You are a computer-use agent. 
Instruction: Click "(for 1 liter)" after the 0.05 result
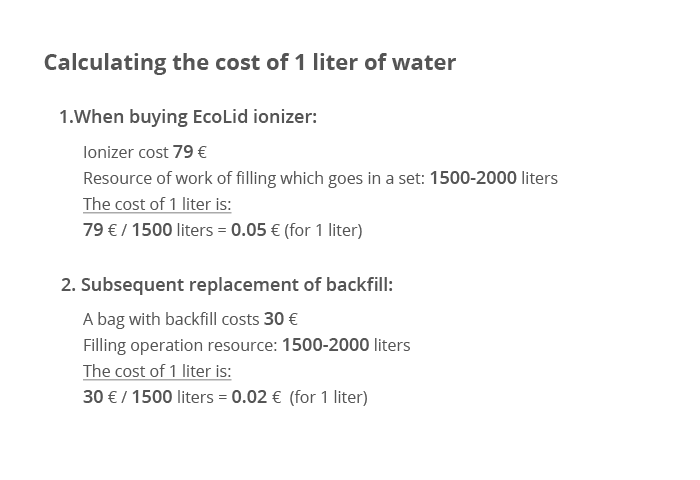[323, 230]
